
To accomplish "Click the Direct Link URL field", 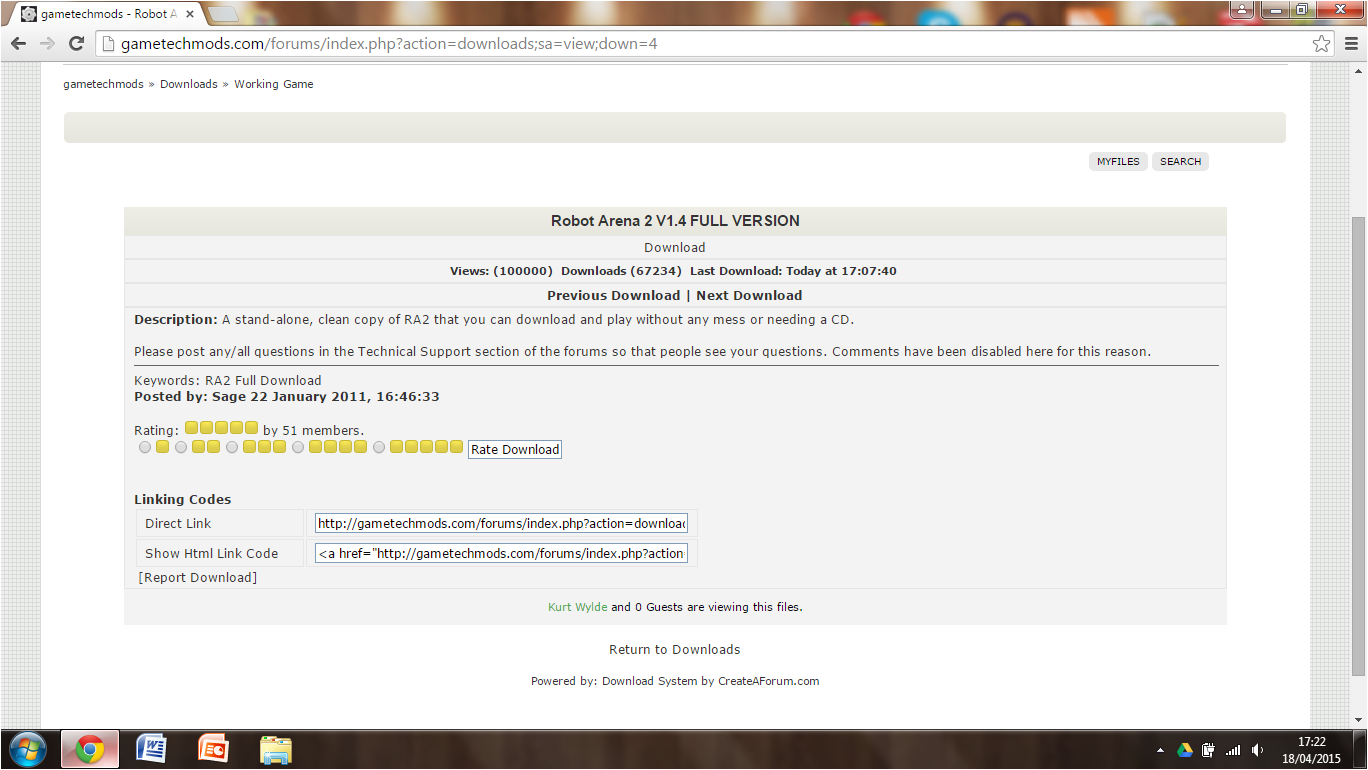I will [501, 523].
